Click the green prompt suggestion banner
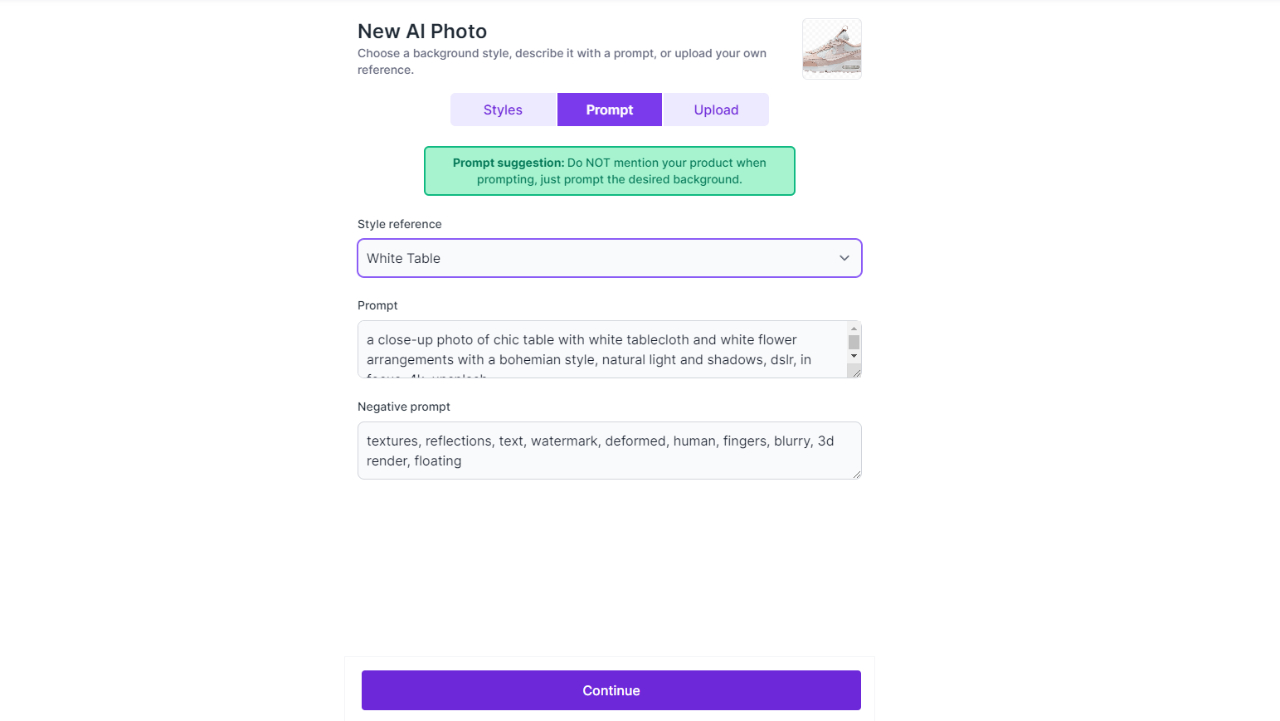This screenshot has height=721, width=1280. 609,170
